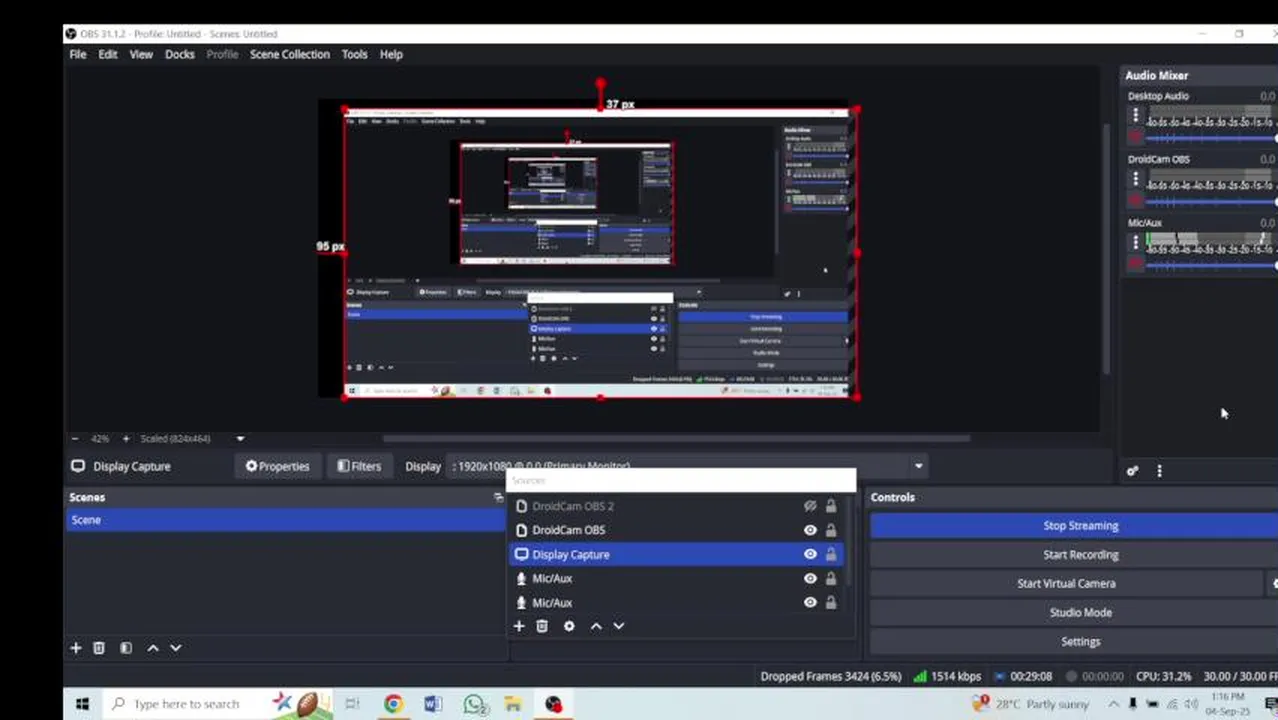Hide the Display Capture source
This screenshot has width=1278, height=720.
810,554
